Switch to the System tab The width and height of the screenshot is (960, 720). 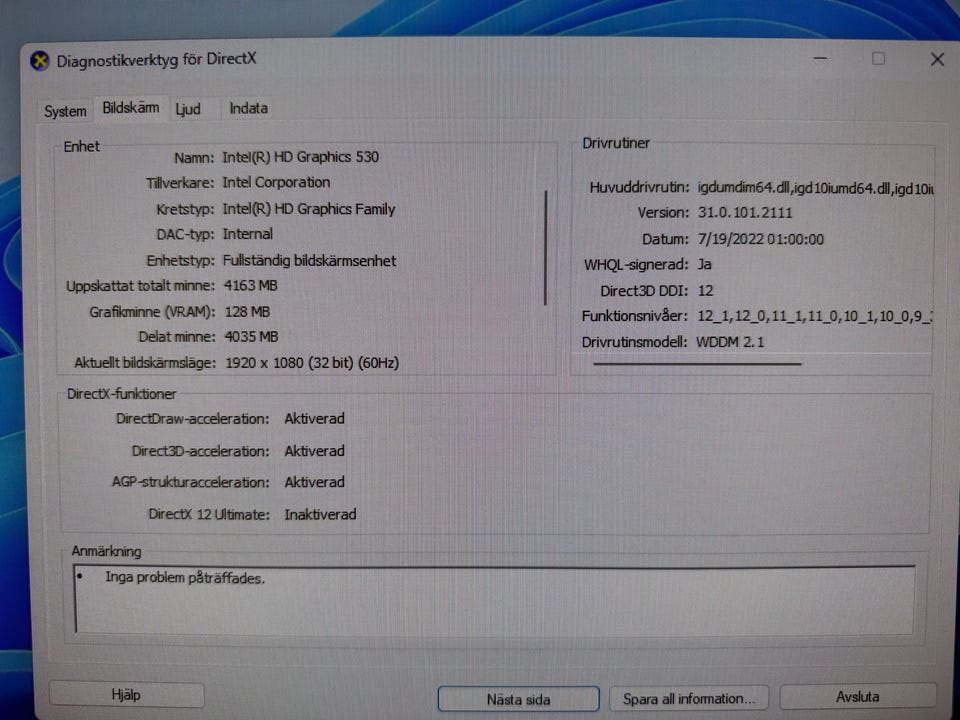pyautogui.click(x=65, y=111)
